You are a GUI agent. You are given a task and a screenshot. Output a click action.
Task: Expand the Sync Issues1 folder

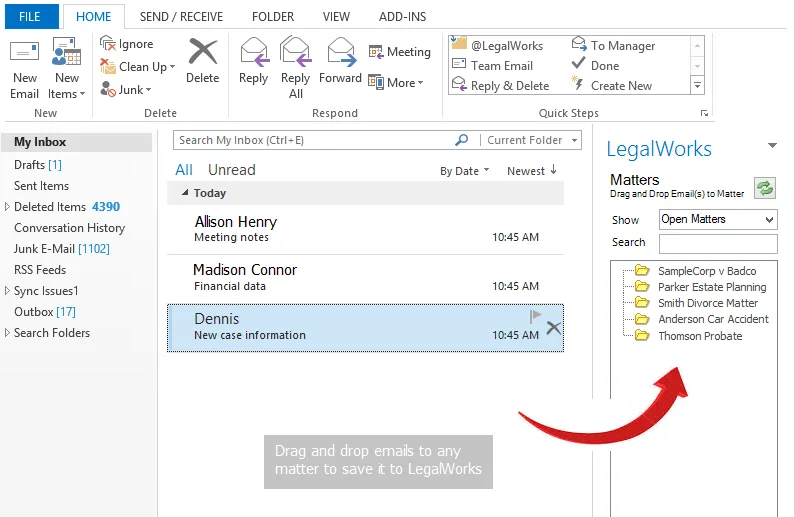pos(7,291)
